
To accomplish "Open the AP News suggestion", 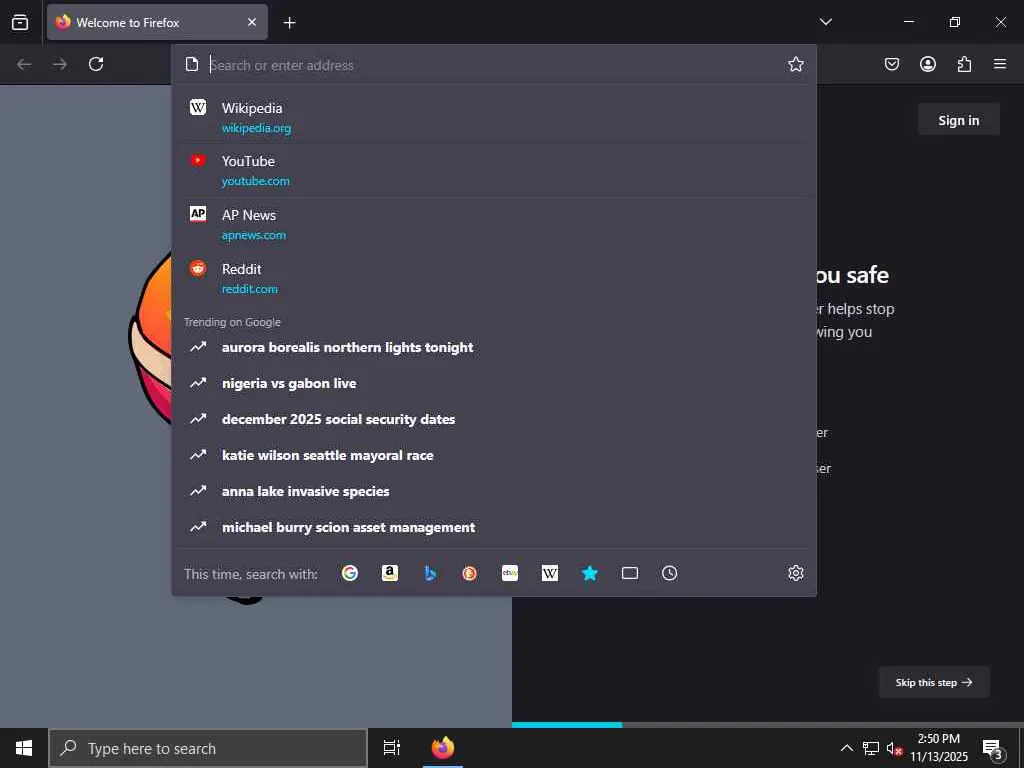I will 494,224.
